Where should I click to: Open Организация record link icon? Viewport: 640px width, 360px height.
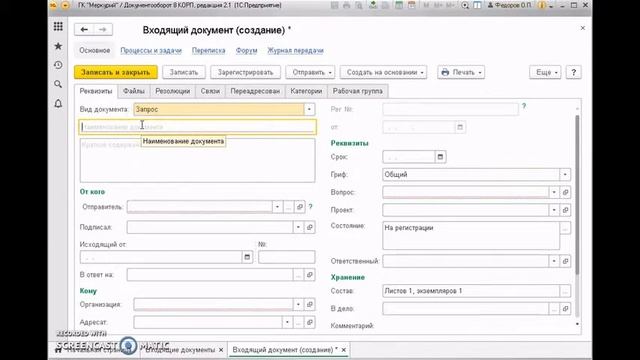coord(310,304)
